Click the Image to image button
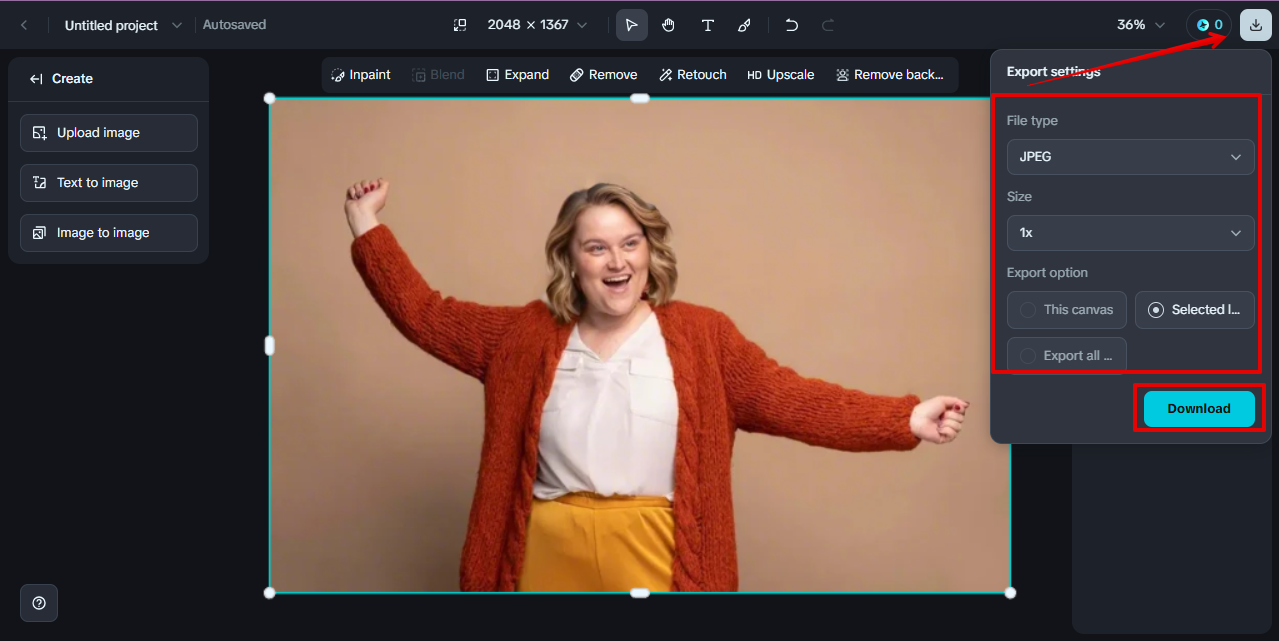Image resolution: width=1279 pixels, height=641 pixels. tap(109, 233)
